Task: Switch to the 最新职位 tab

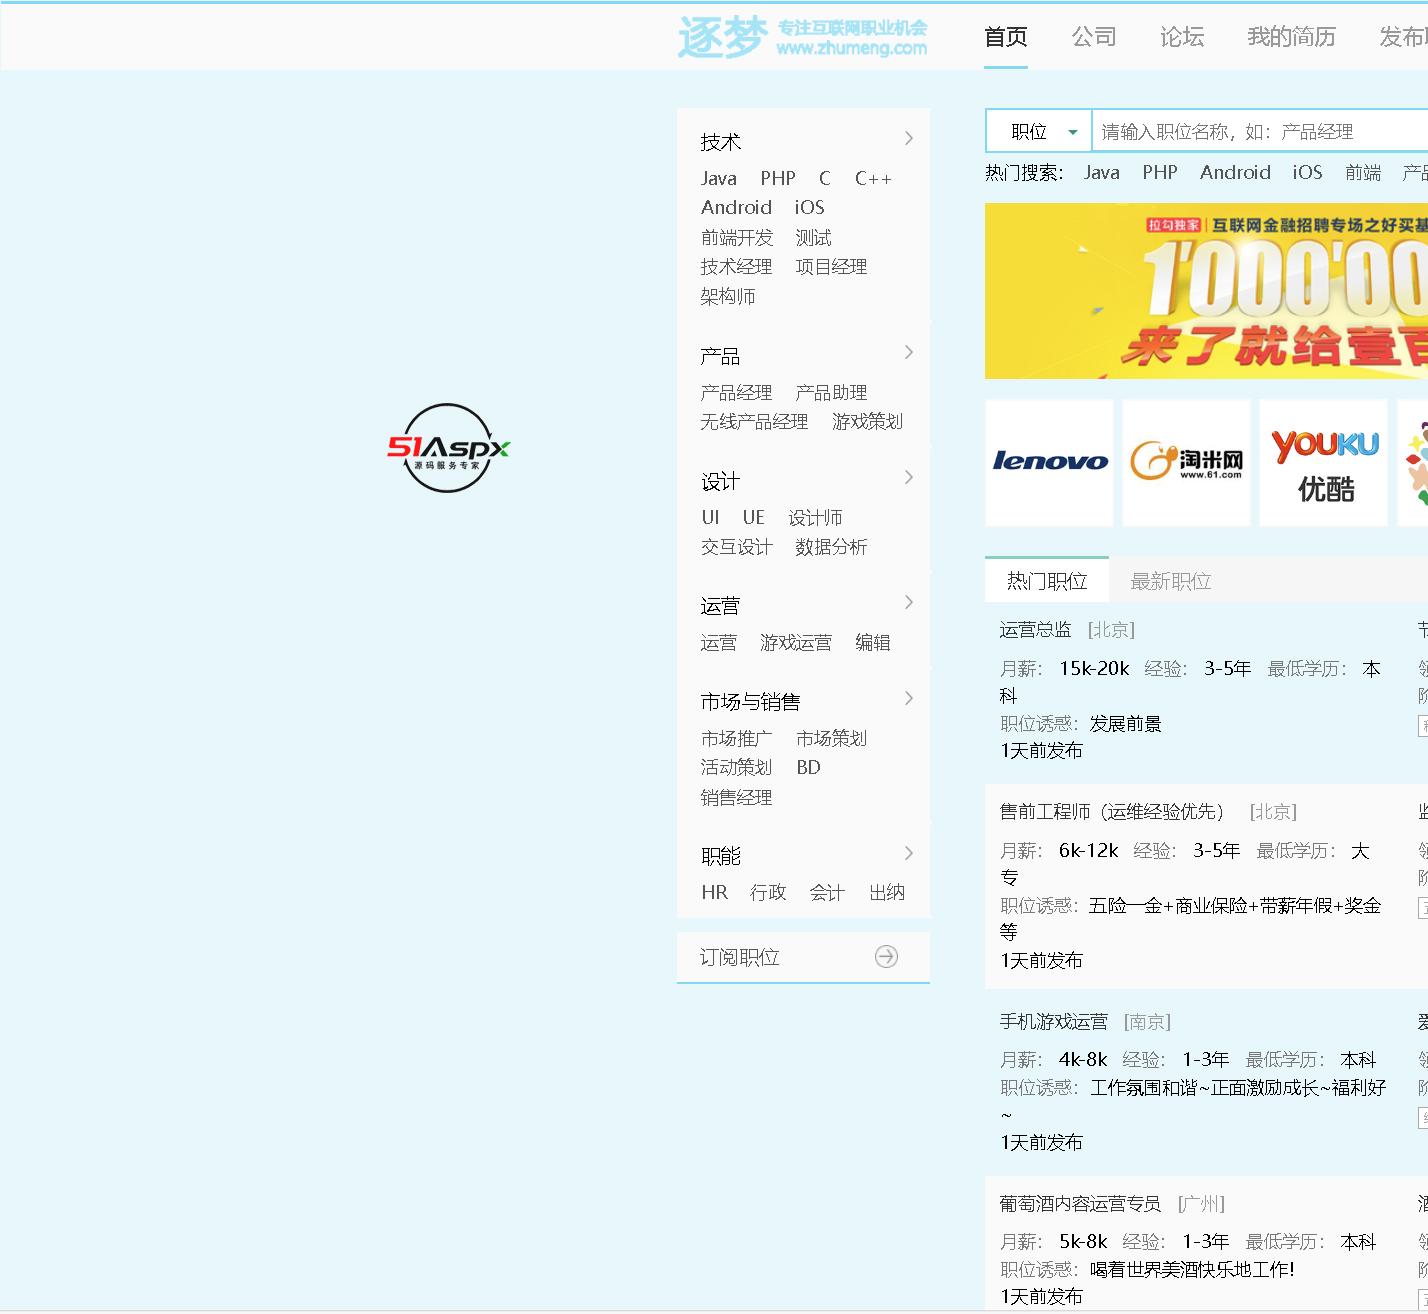Action: [x=1170, y=581]
